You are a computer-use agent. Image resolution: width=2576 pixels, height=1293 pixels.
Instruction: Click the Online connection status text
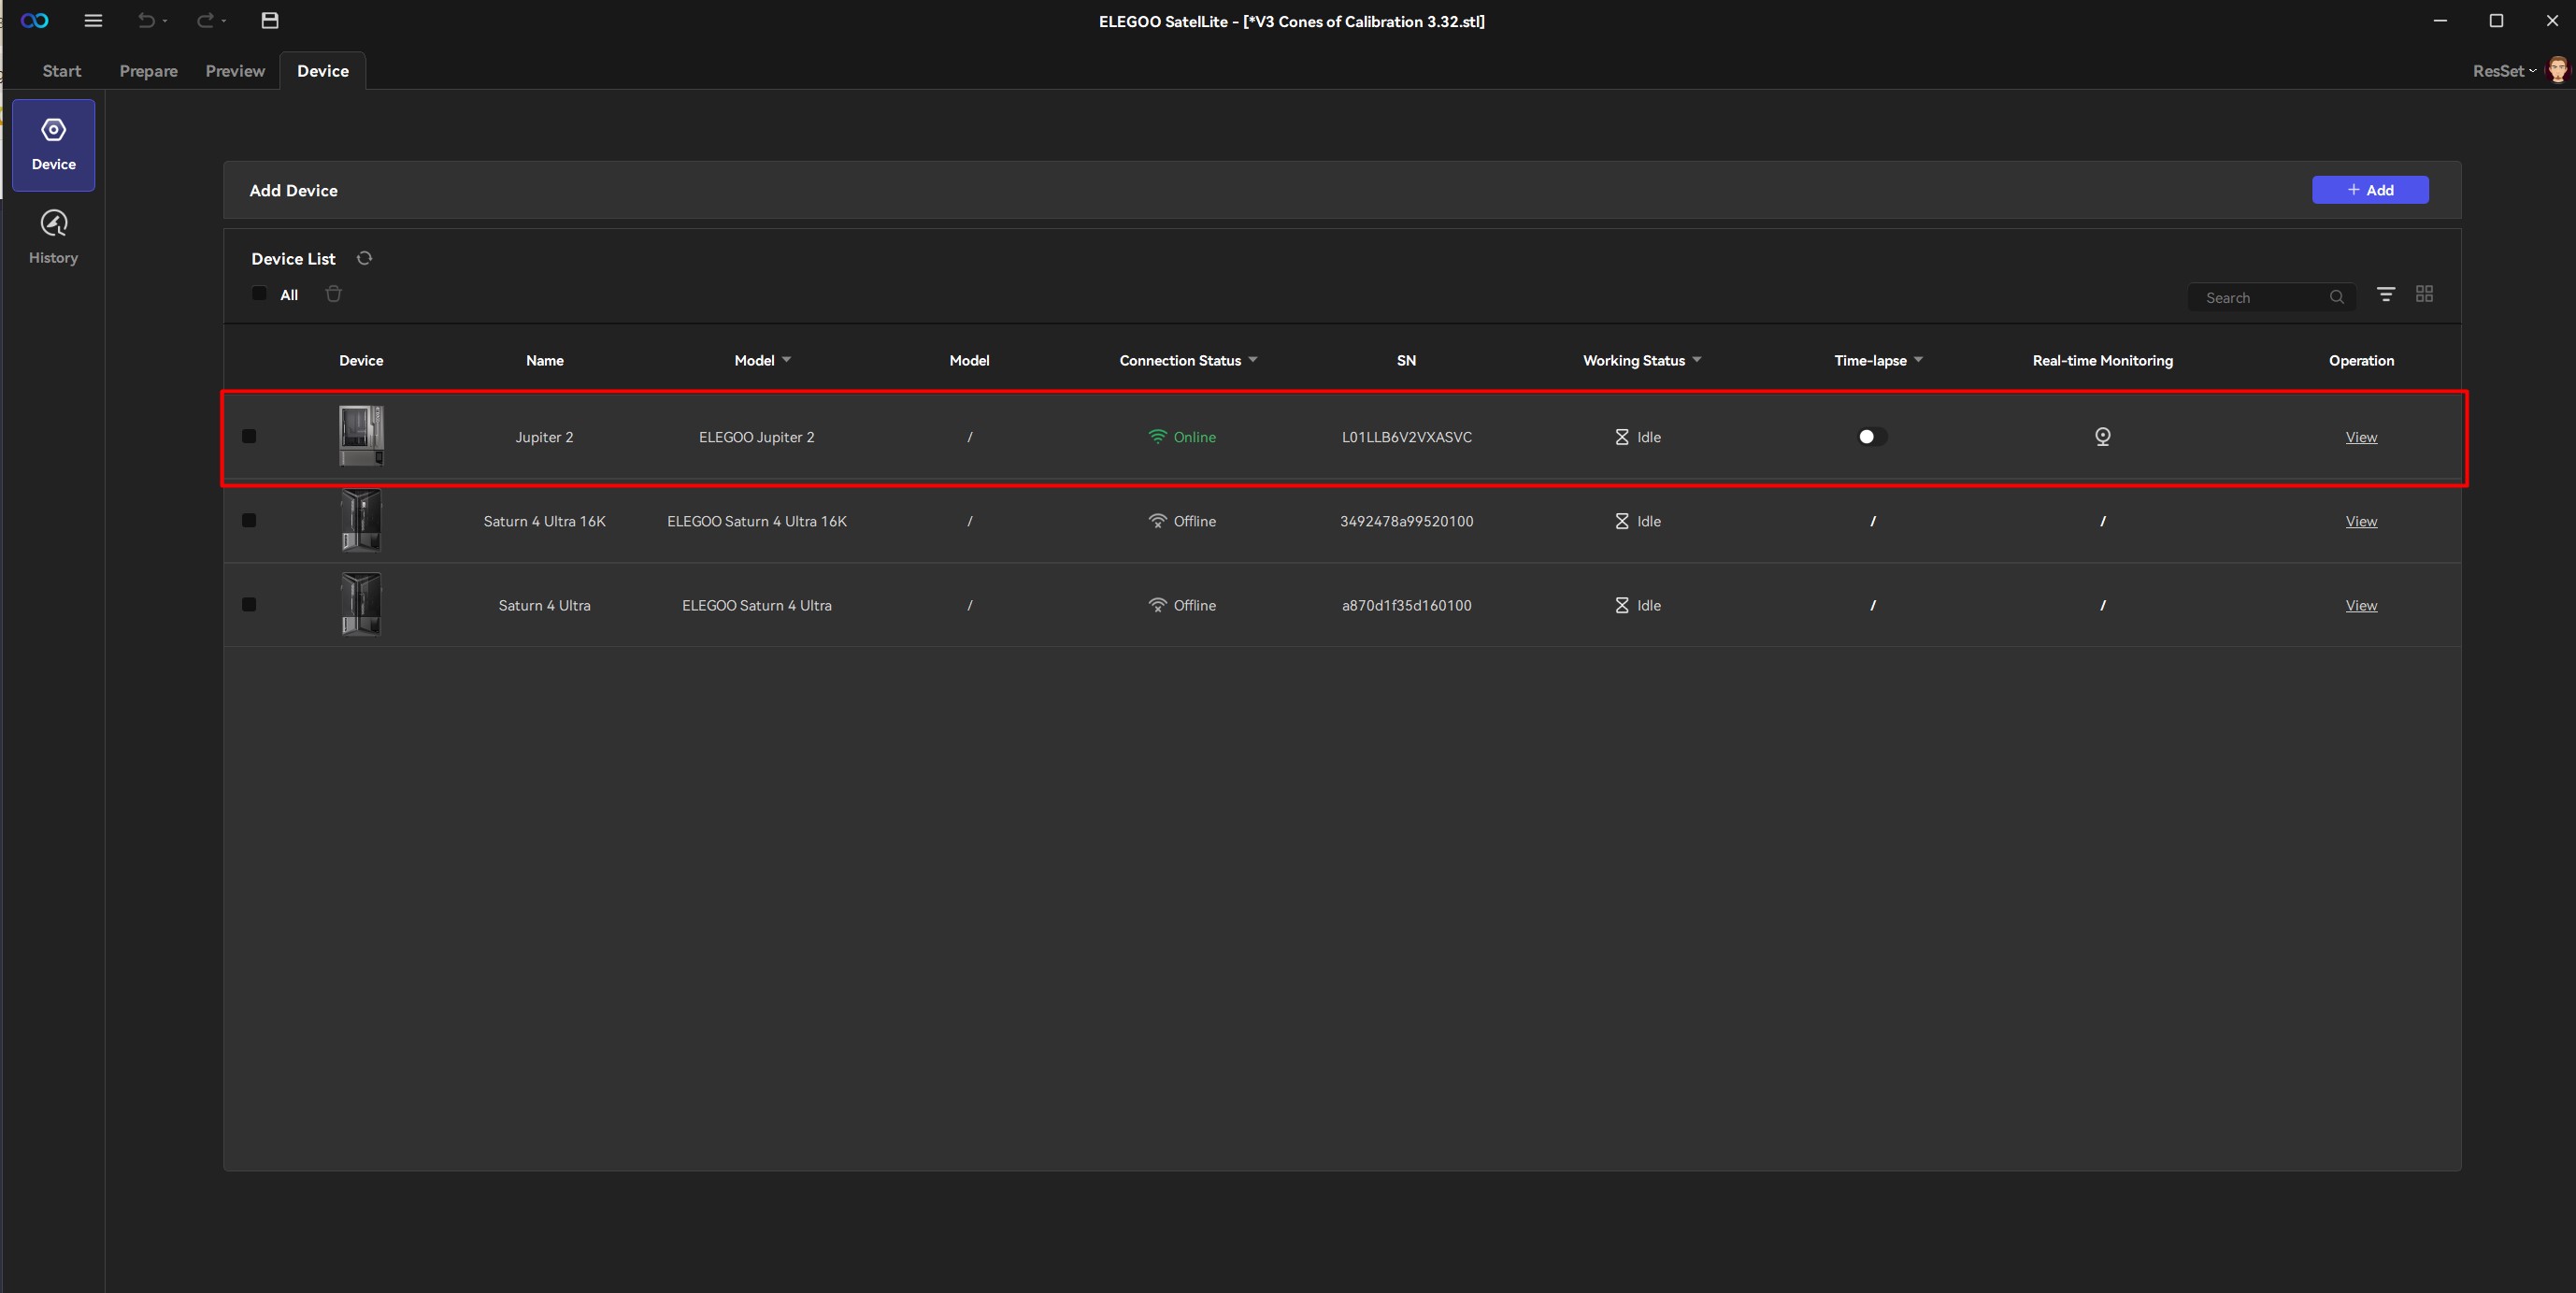point(1194,437)
